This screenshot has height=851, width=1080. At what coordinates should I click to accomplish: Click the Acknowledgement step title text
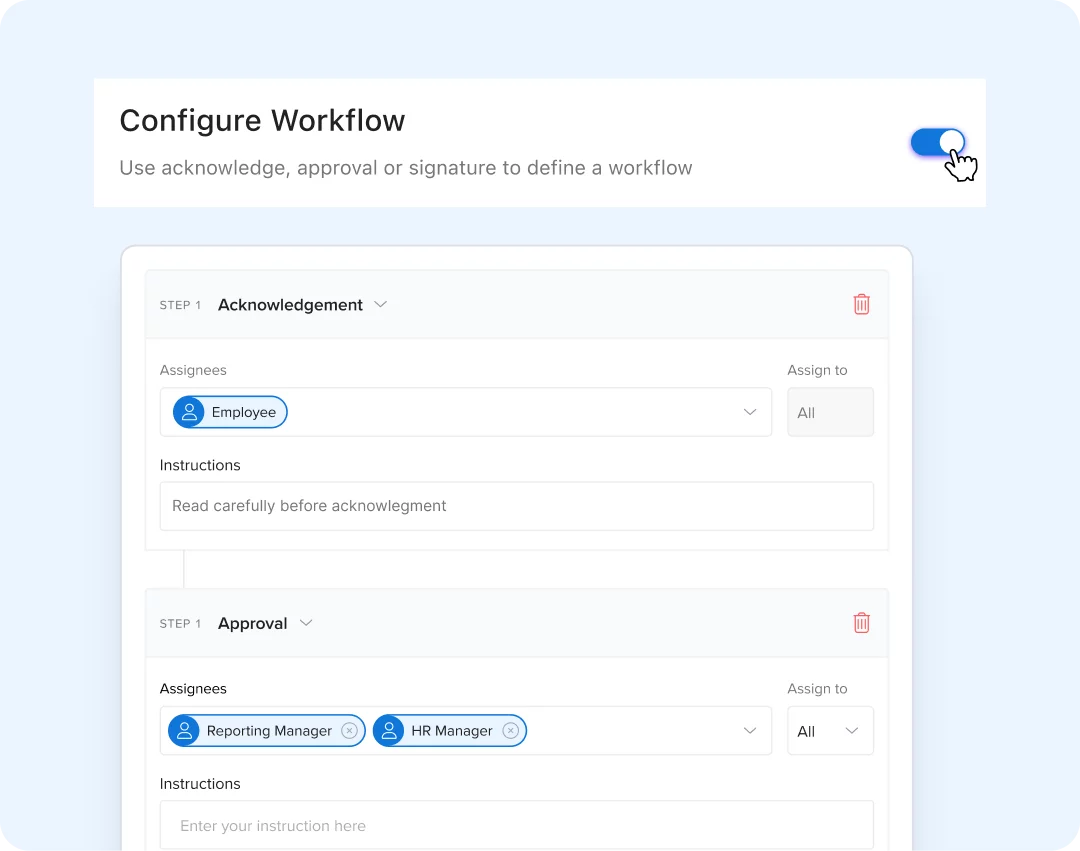pos(290,305)
